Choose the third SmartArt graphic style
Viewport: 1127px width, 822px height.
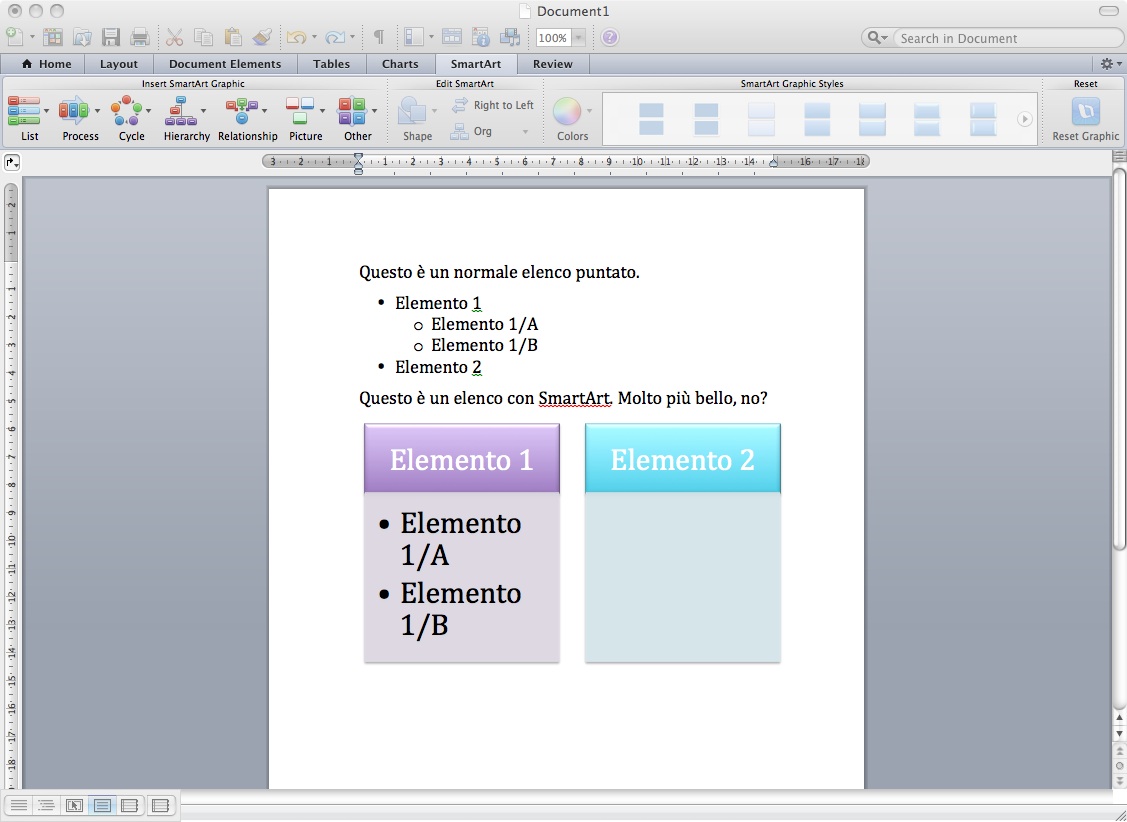pos(762,119)
